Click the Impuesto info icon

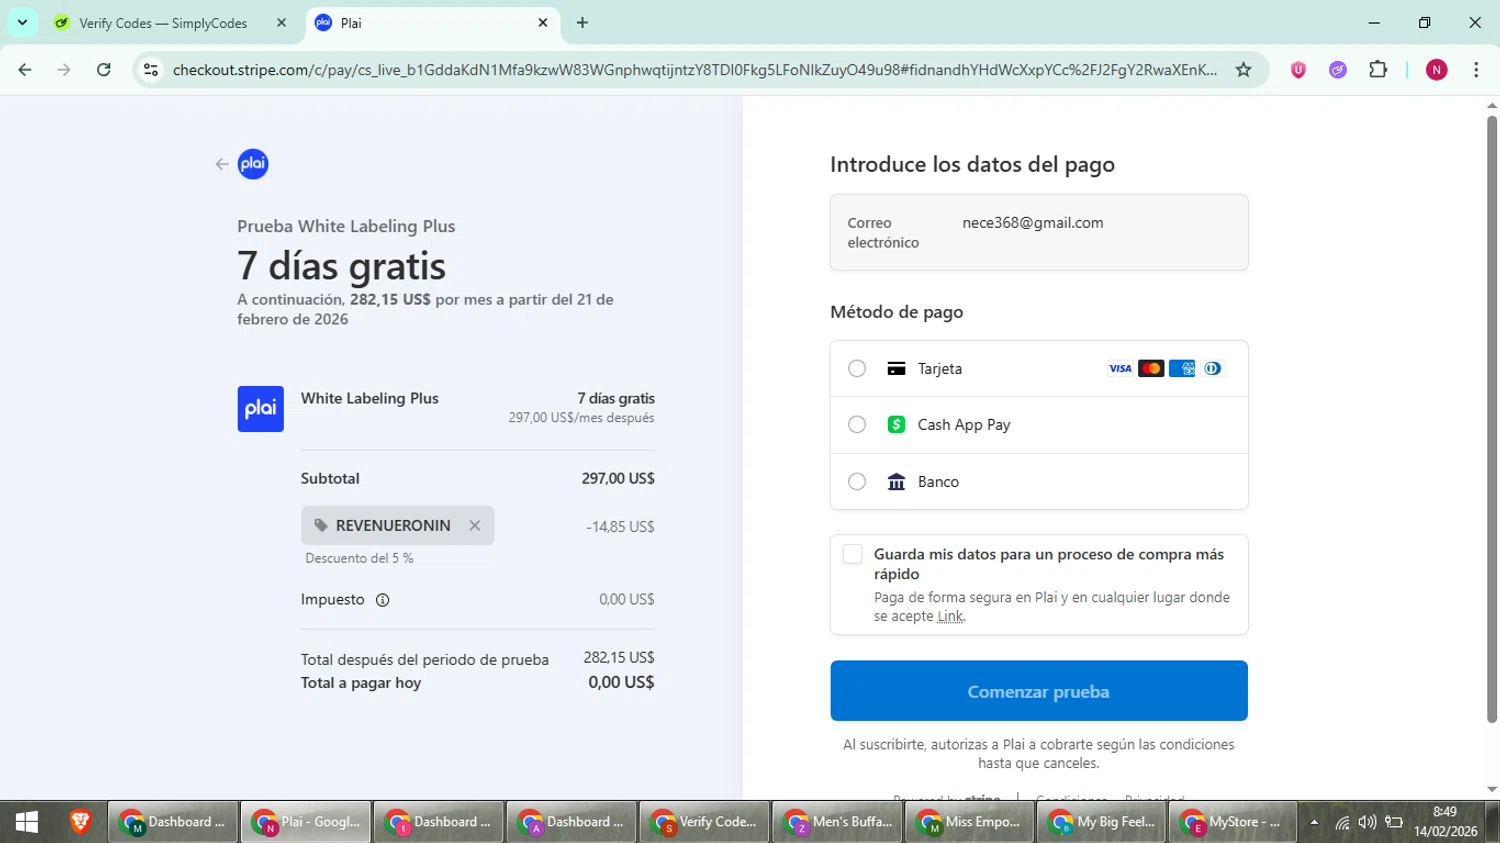click(x=382, y=600)
